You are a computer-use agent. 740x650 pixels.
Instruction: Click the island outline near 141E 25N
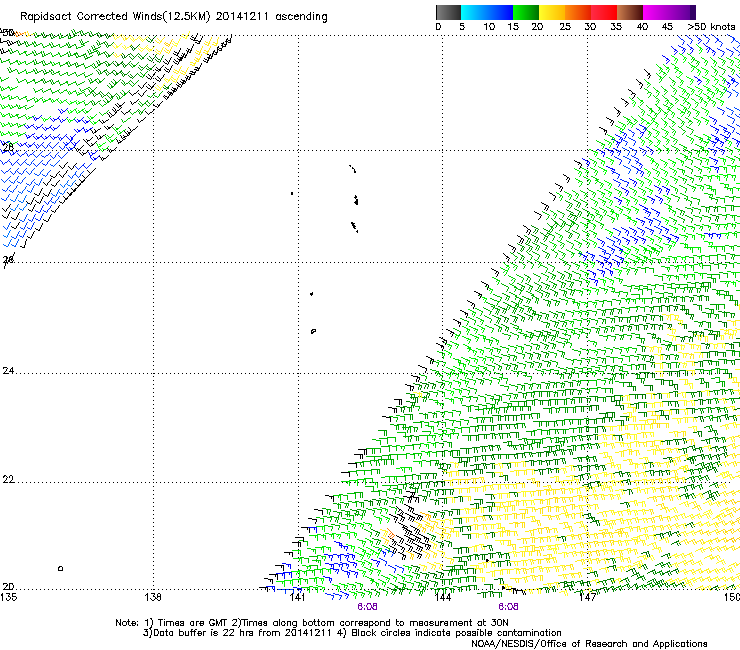tap(313, 331)
